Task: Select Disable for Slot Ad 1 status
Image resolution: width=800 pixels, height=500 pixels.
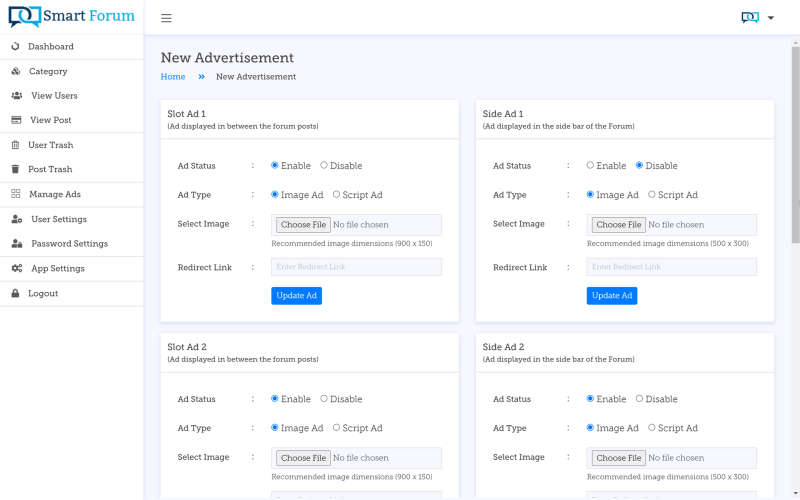Action: [x=323, y=165]
